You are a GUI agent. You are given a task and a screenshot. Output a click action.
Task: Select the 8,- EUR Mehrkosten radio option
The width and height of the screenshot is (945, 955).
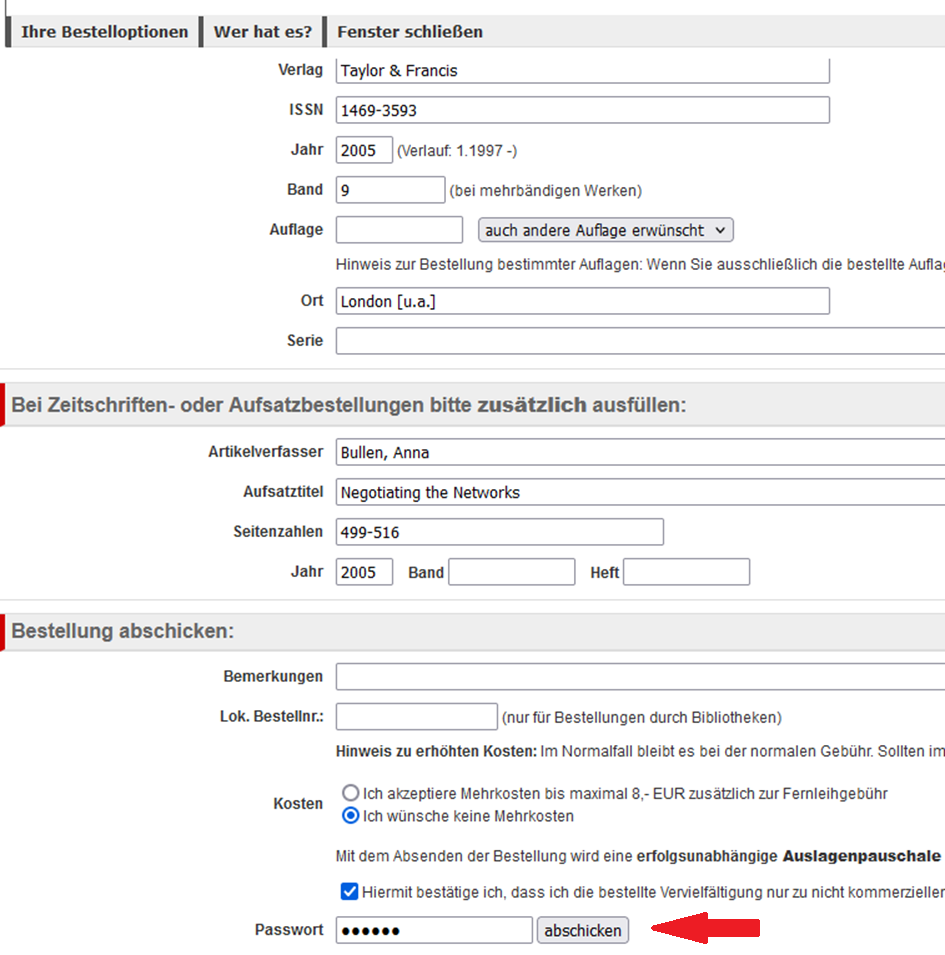tap(351, 793)
